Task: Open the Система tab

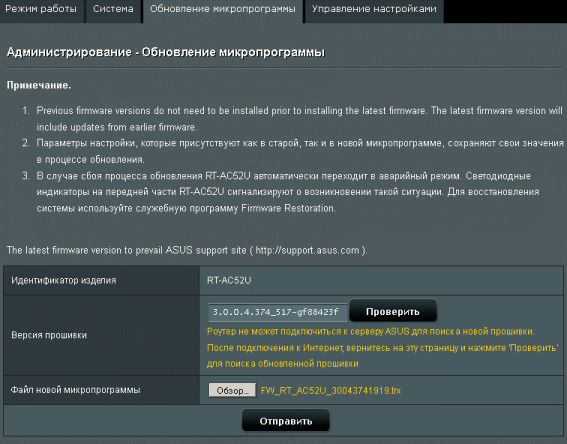Action: click(x=113, y=10)
